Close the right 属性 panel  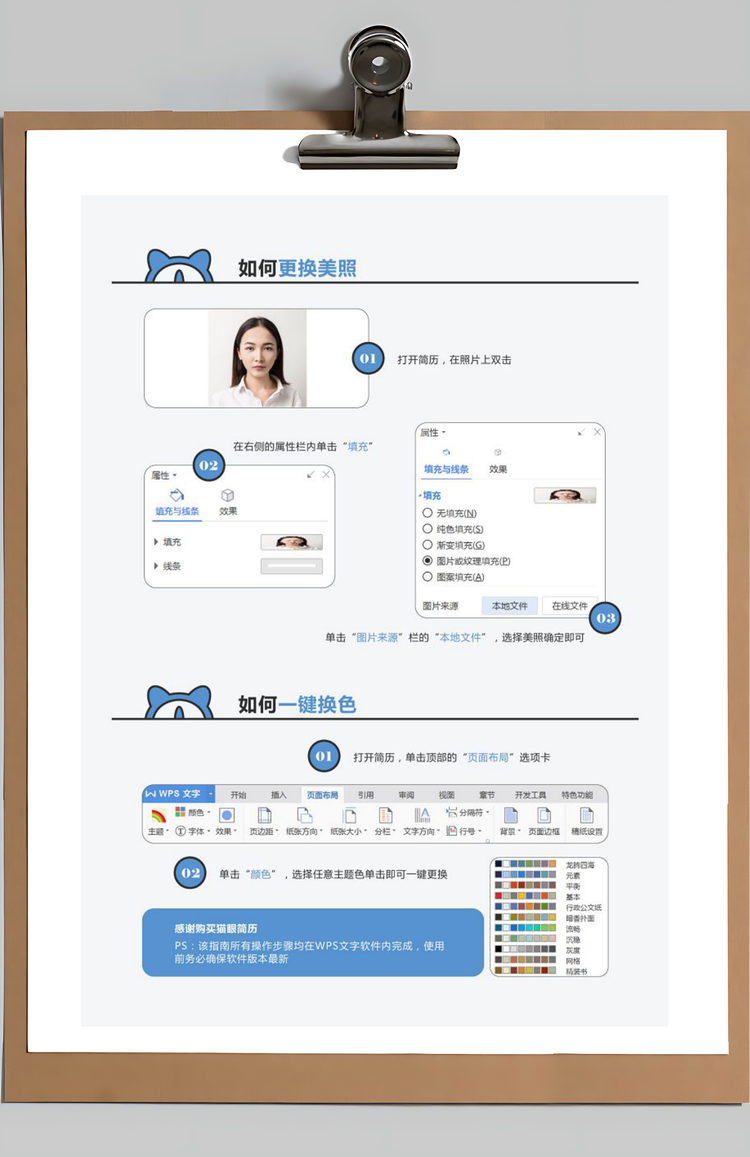click(597, 432)
